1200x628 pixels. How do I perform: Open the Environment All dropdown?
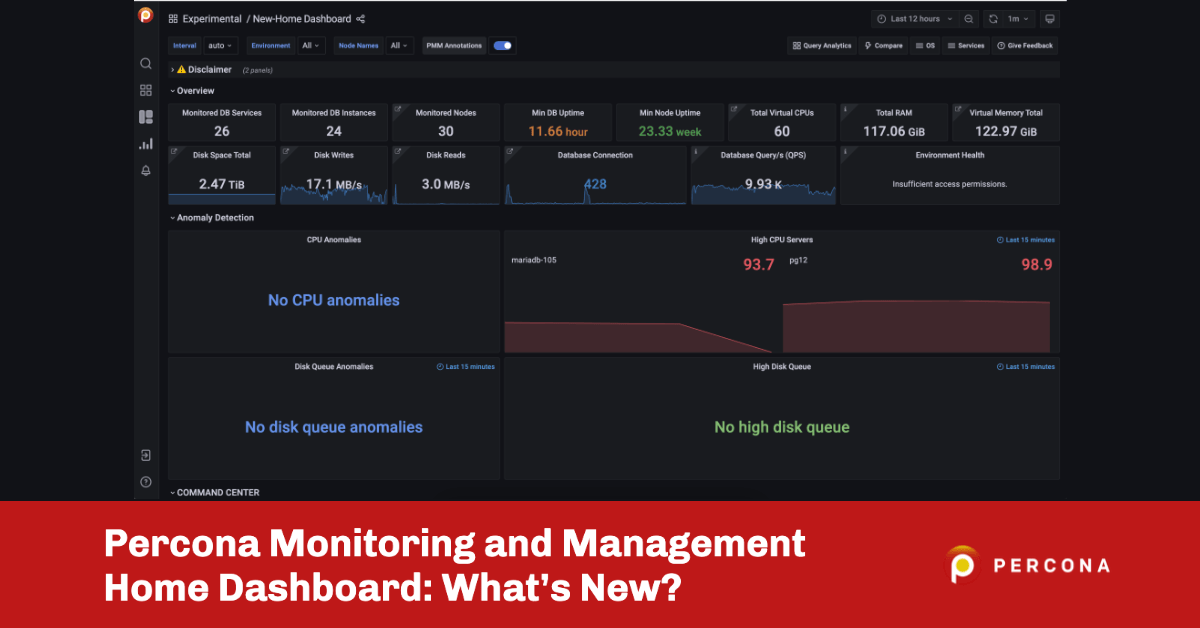click(313, 45)
